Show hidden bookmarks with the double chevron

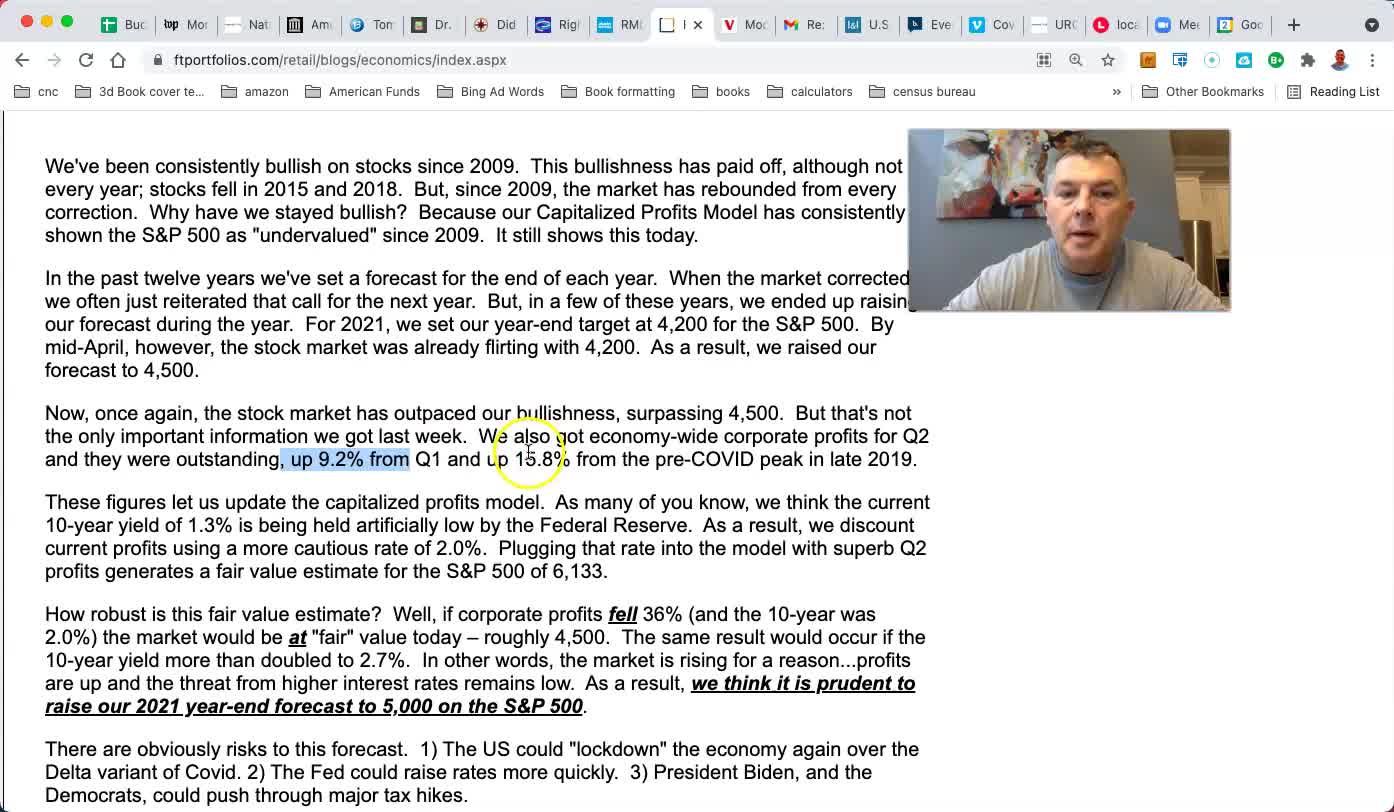pyautogui.click(x=1116, y=92)
